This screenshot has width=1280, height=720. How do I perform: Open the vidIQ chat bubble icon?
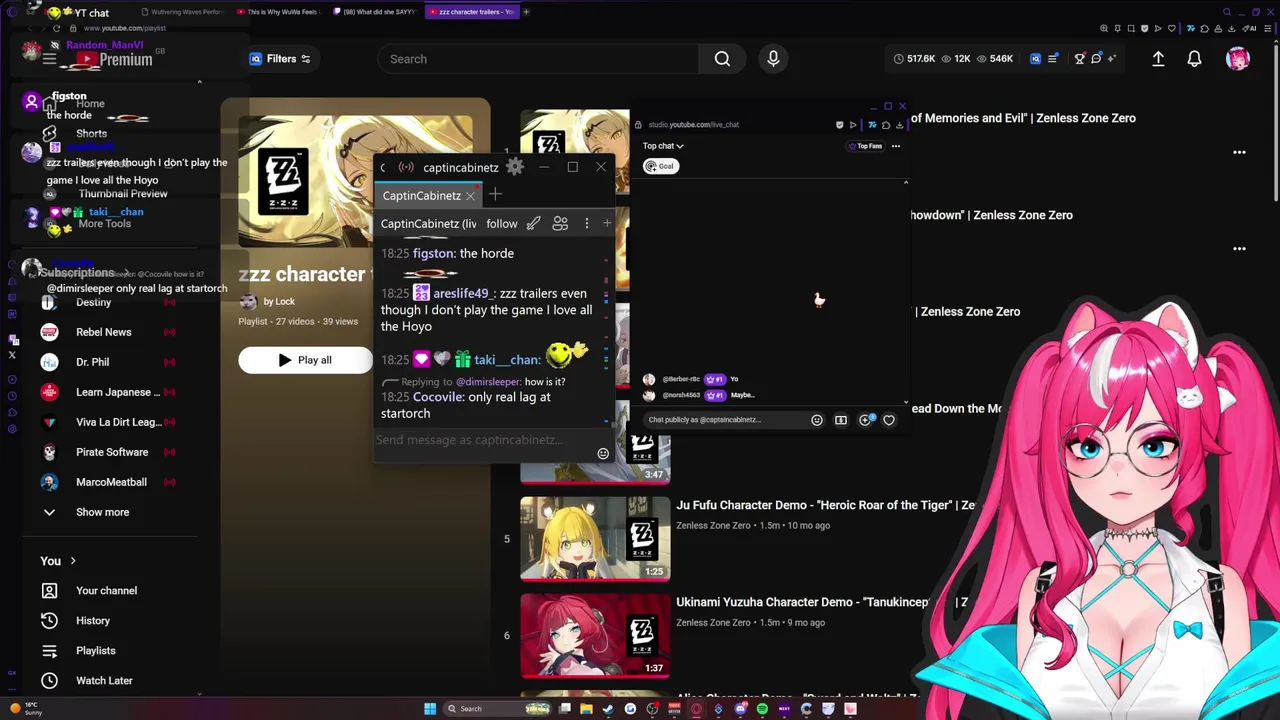click(x=1096, y=59)
